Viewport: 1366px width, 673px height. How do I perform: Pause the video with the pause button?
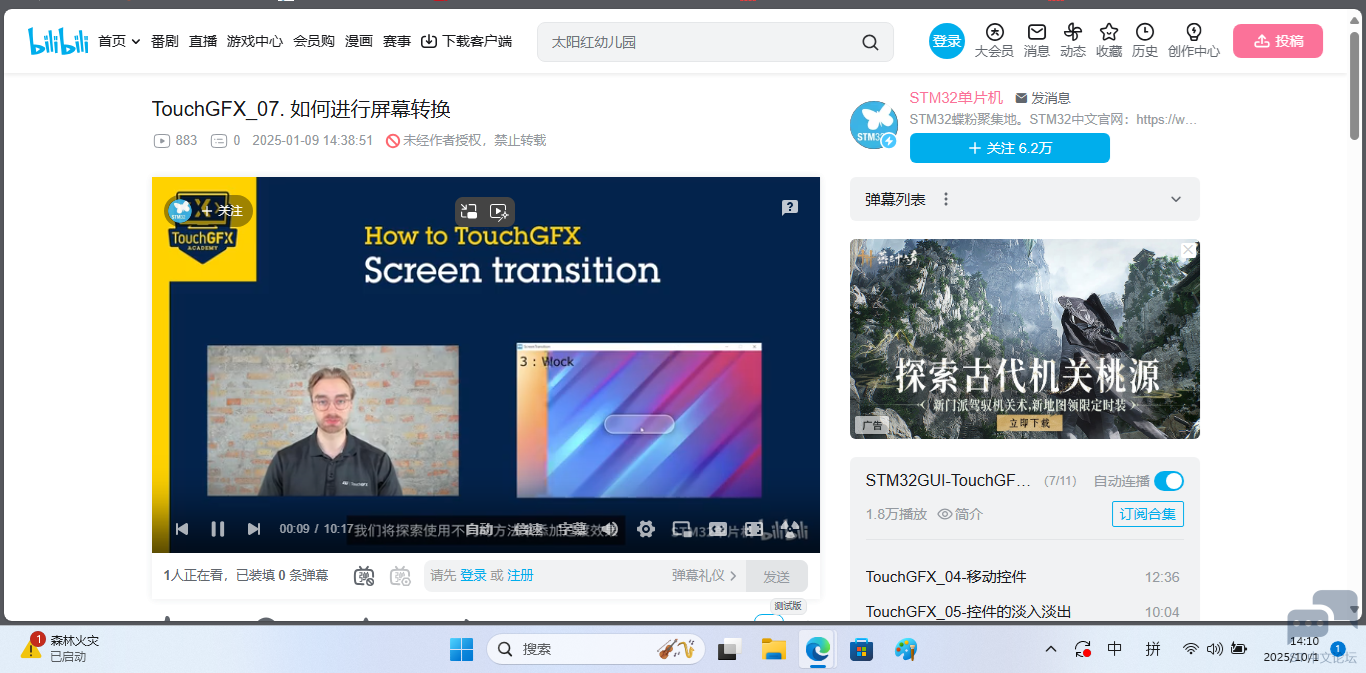[217, 529]
